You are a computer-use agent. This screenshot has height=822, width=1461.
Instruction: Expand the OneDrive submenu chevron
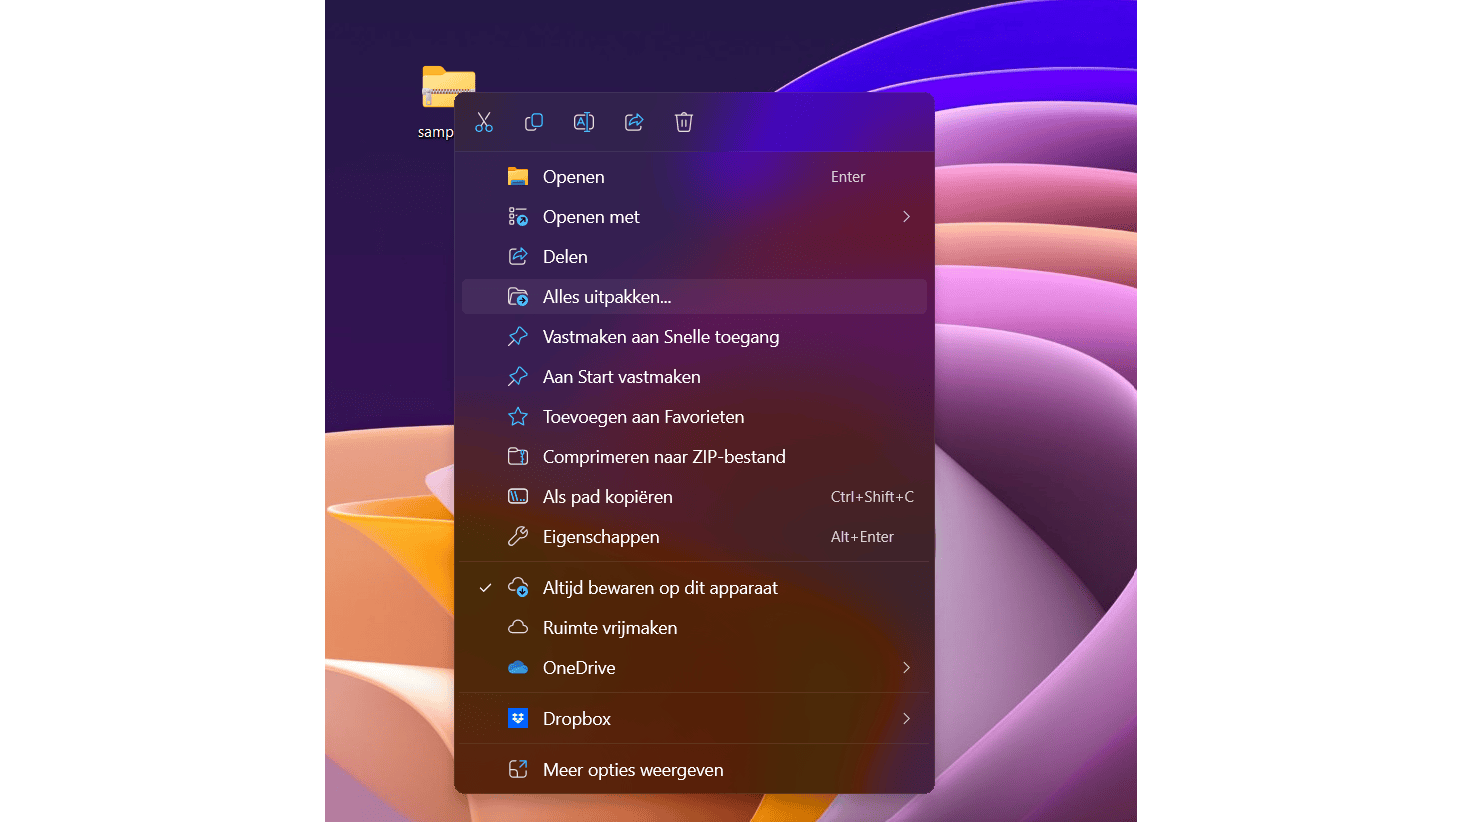[906, 667]
